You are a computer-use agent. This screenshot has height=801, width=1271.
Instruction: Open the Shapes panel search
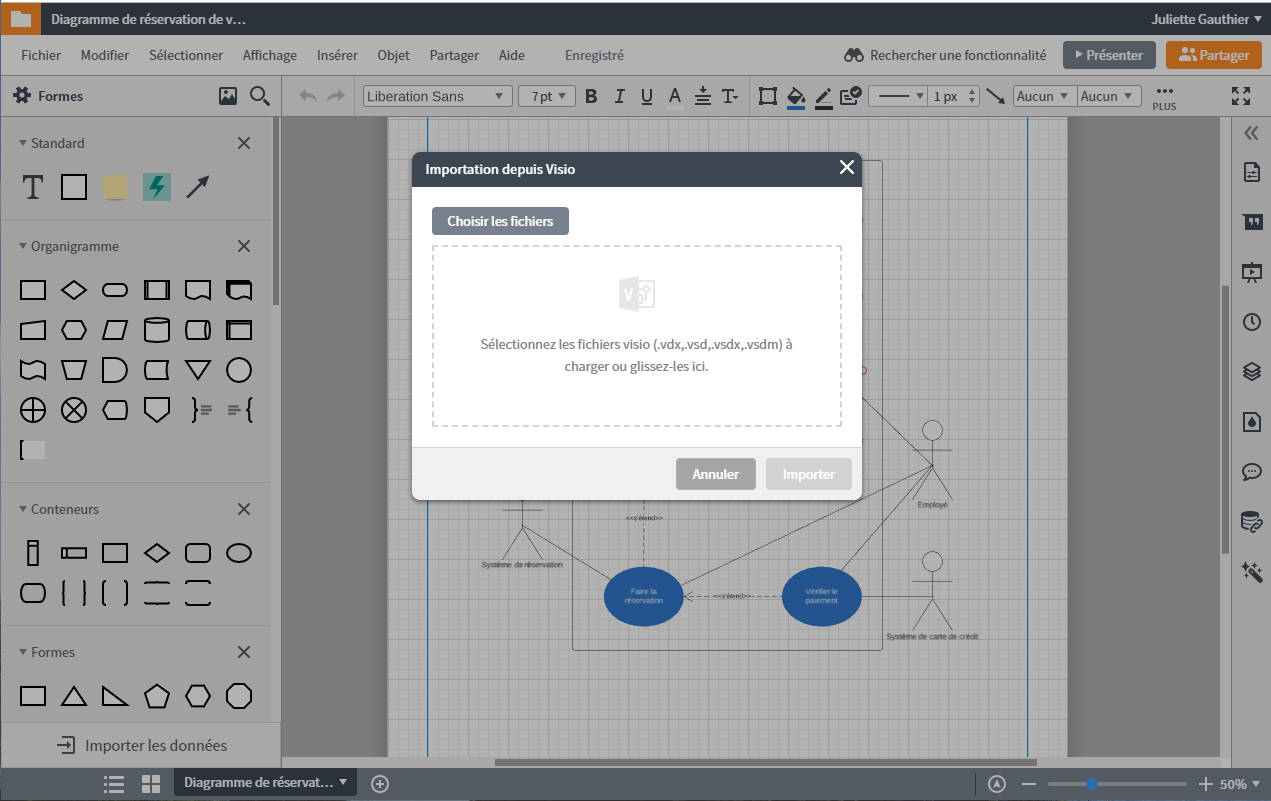pos(258,95)
